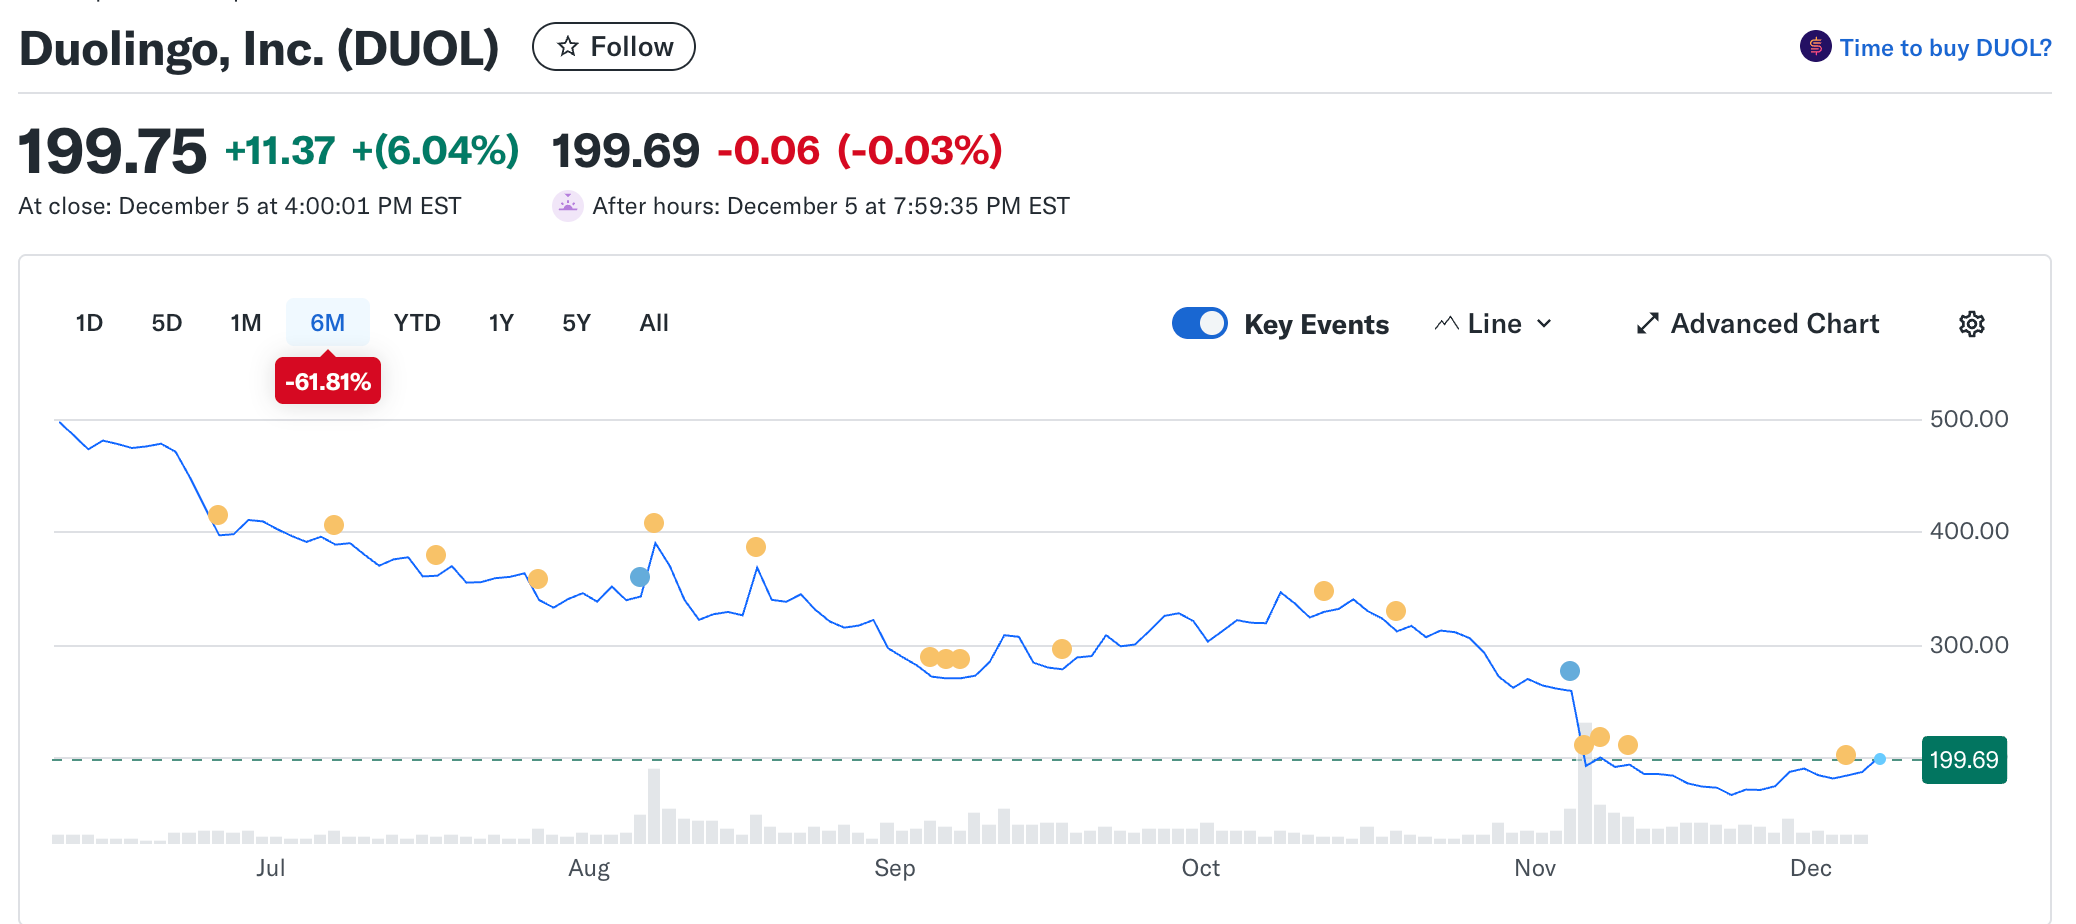Click the Jul x-axis label
The width and height of the screenshot is (2076, 924).
(271, 868)
